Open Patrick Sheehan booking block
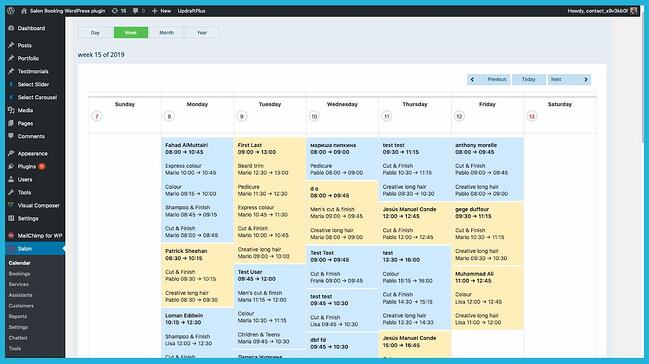This screenshot has height=364, width=649. click(197, 275)
